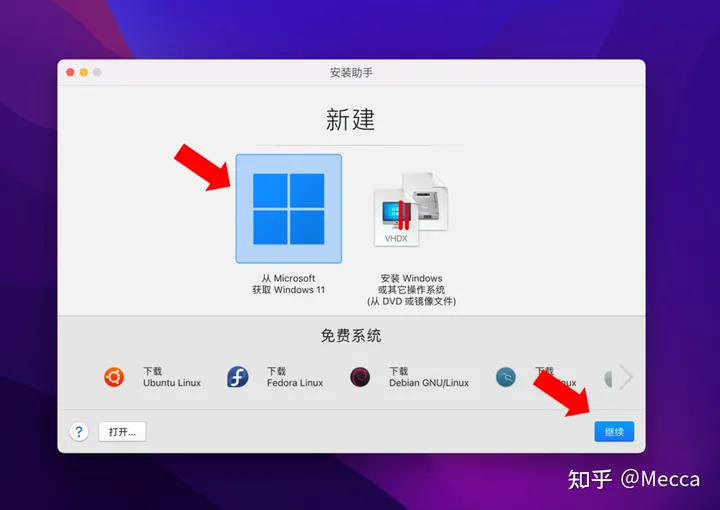Click the 打开... button
720x510 pixels.
coord(122,432)
